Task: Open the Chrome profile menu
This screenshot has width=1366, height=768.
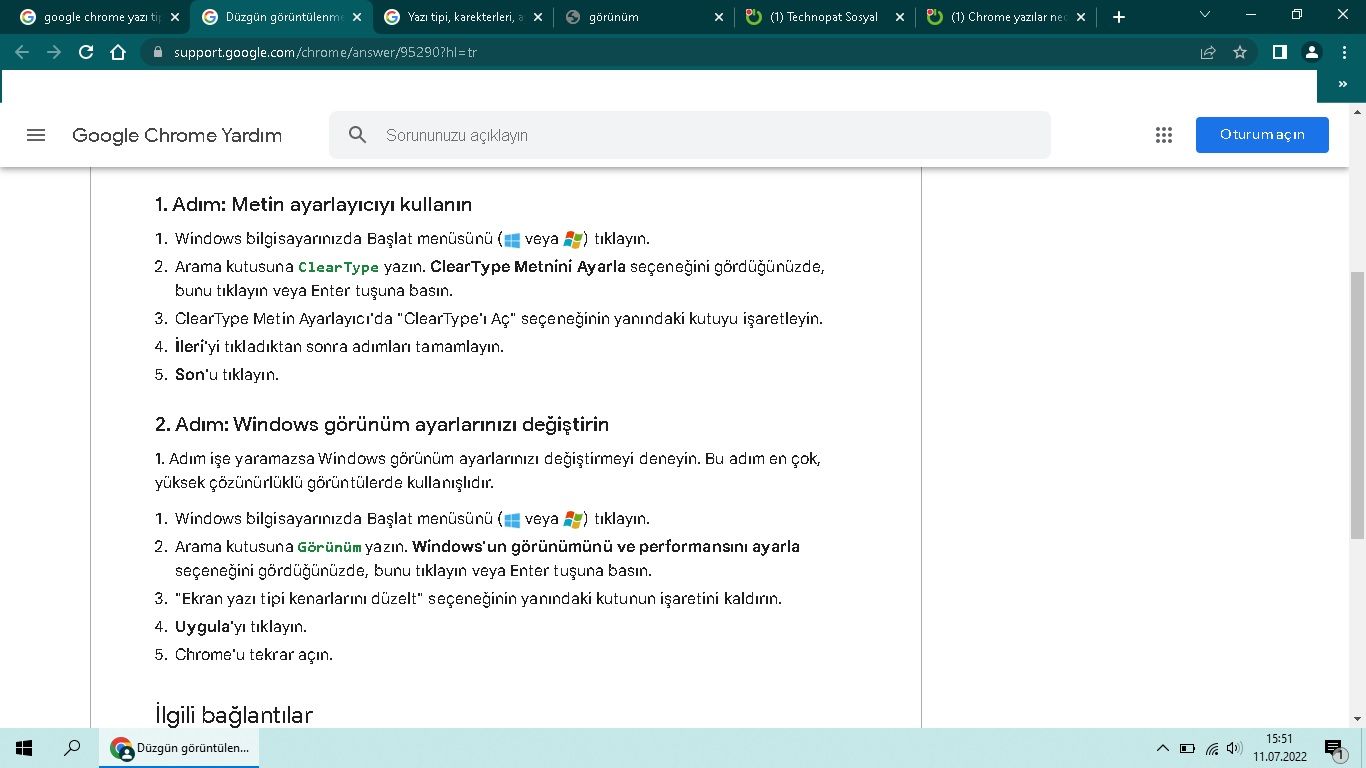Action: (1312, 52)
